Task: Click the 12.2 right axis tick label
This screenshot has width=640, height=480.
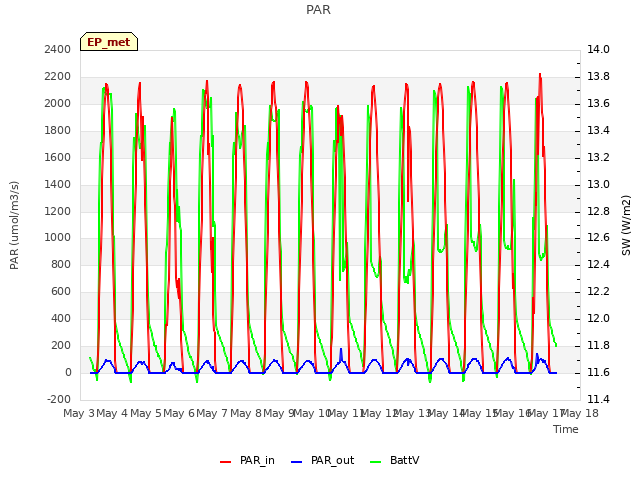Action: coord(598,291)
